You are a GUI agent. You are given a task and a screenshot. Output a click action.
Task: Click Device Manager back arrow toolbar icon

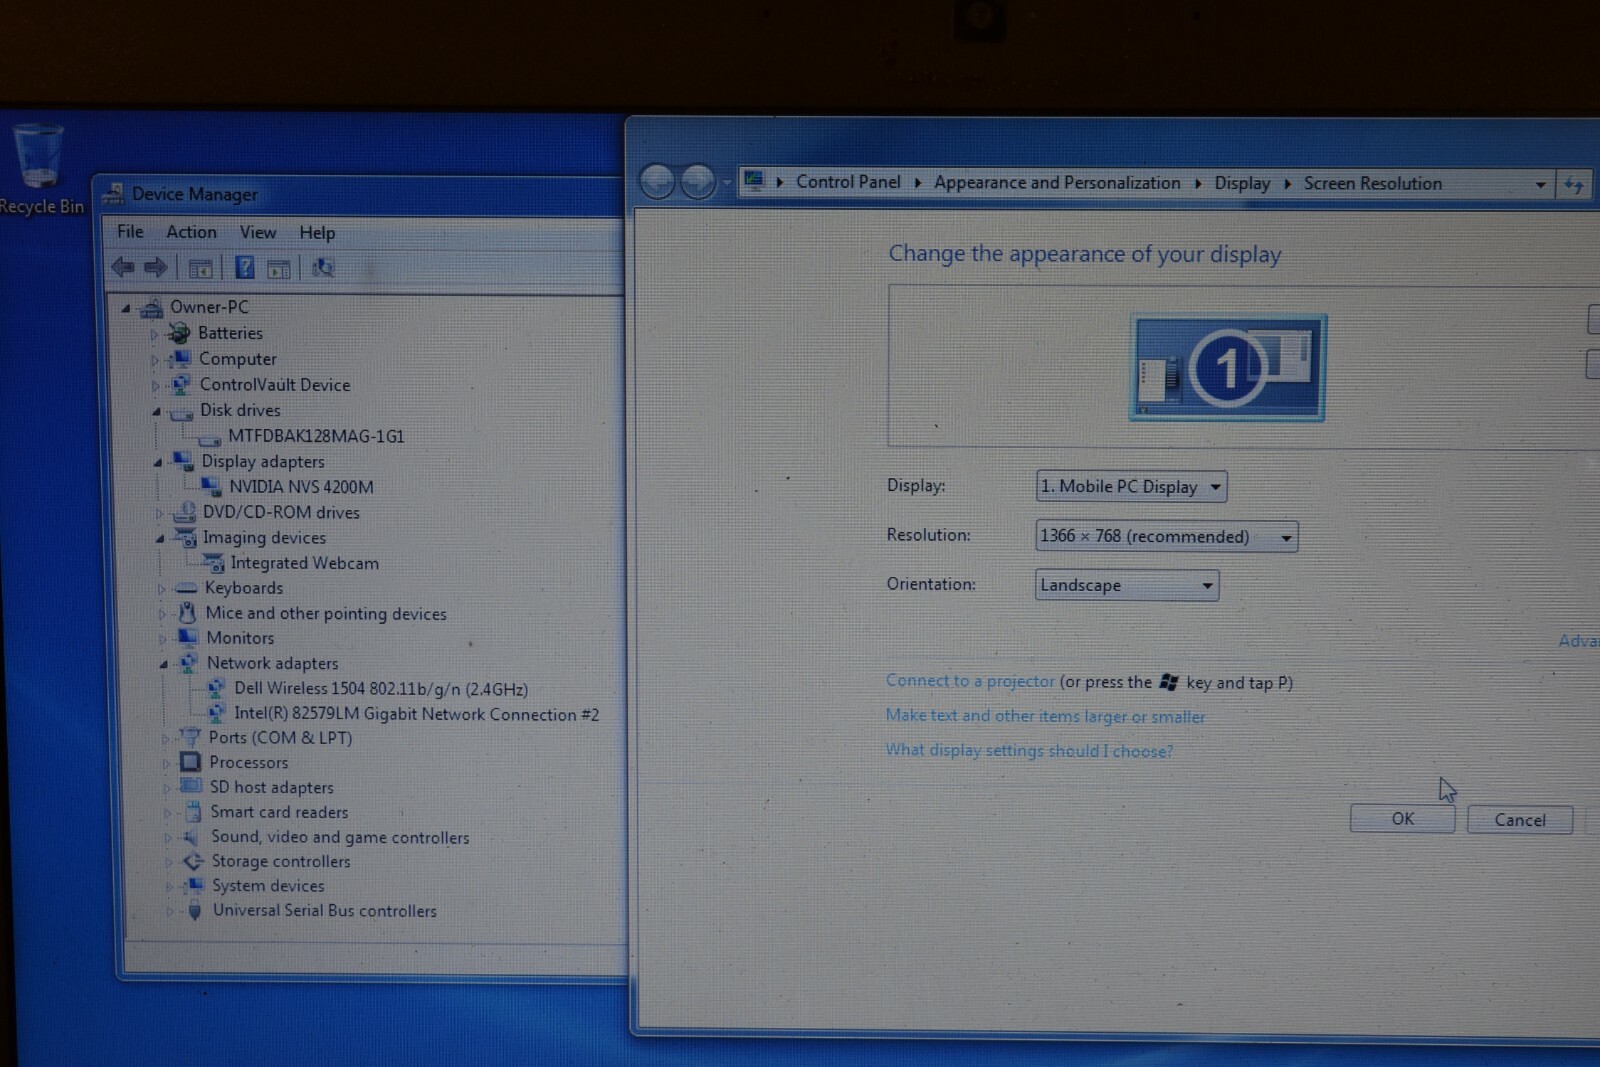coord(123,267)
